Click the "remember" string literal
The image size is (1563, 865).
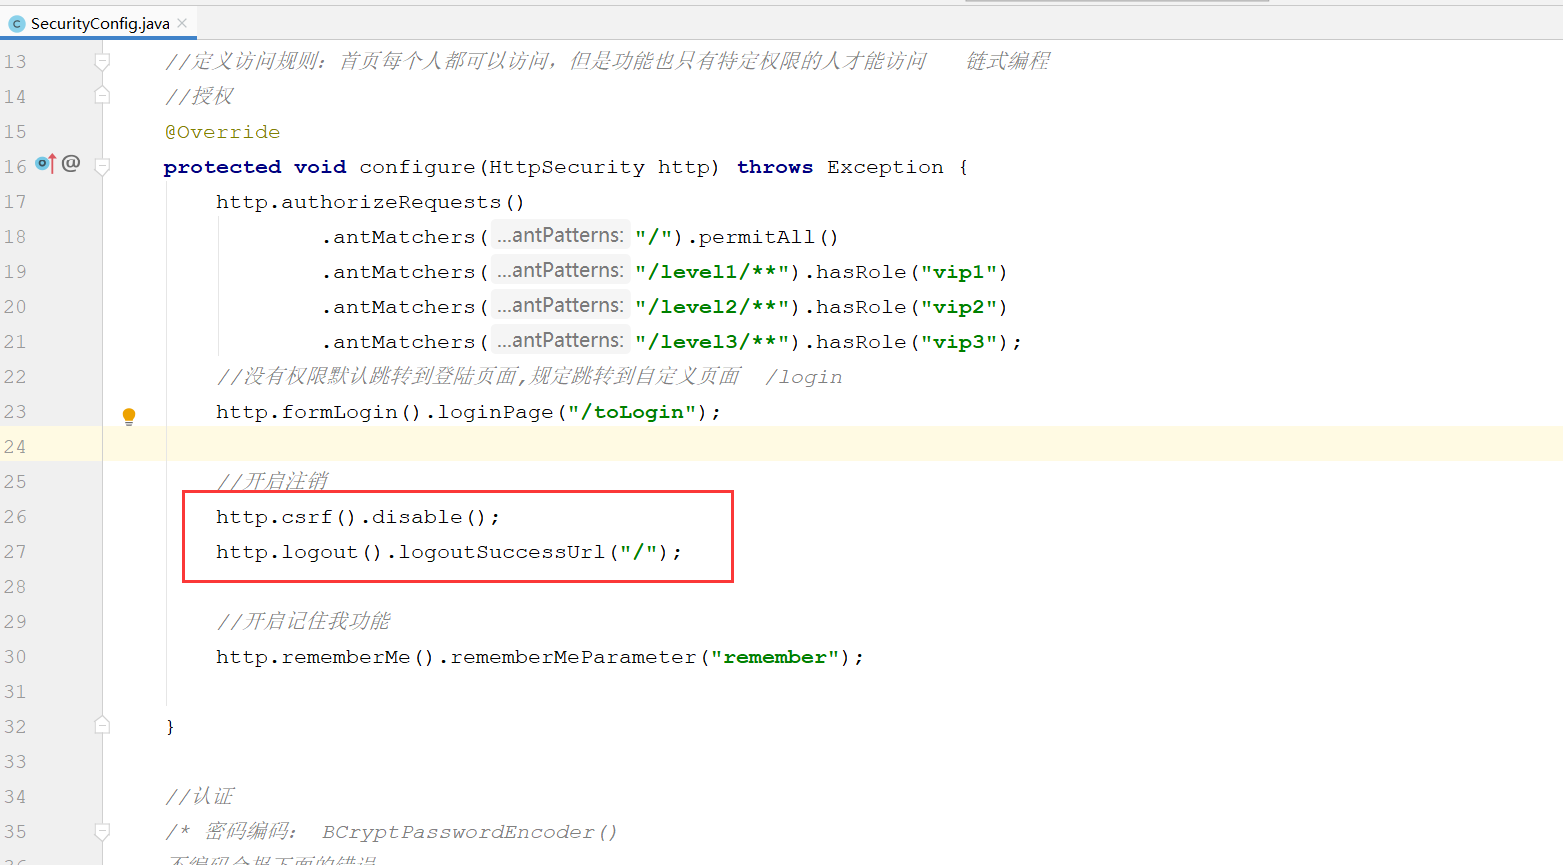[x=775, y=657]
